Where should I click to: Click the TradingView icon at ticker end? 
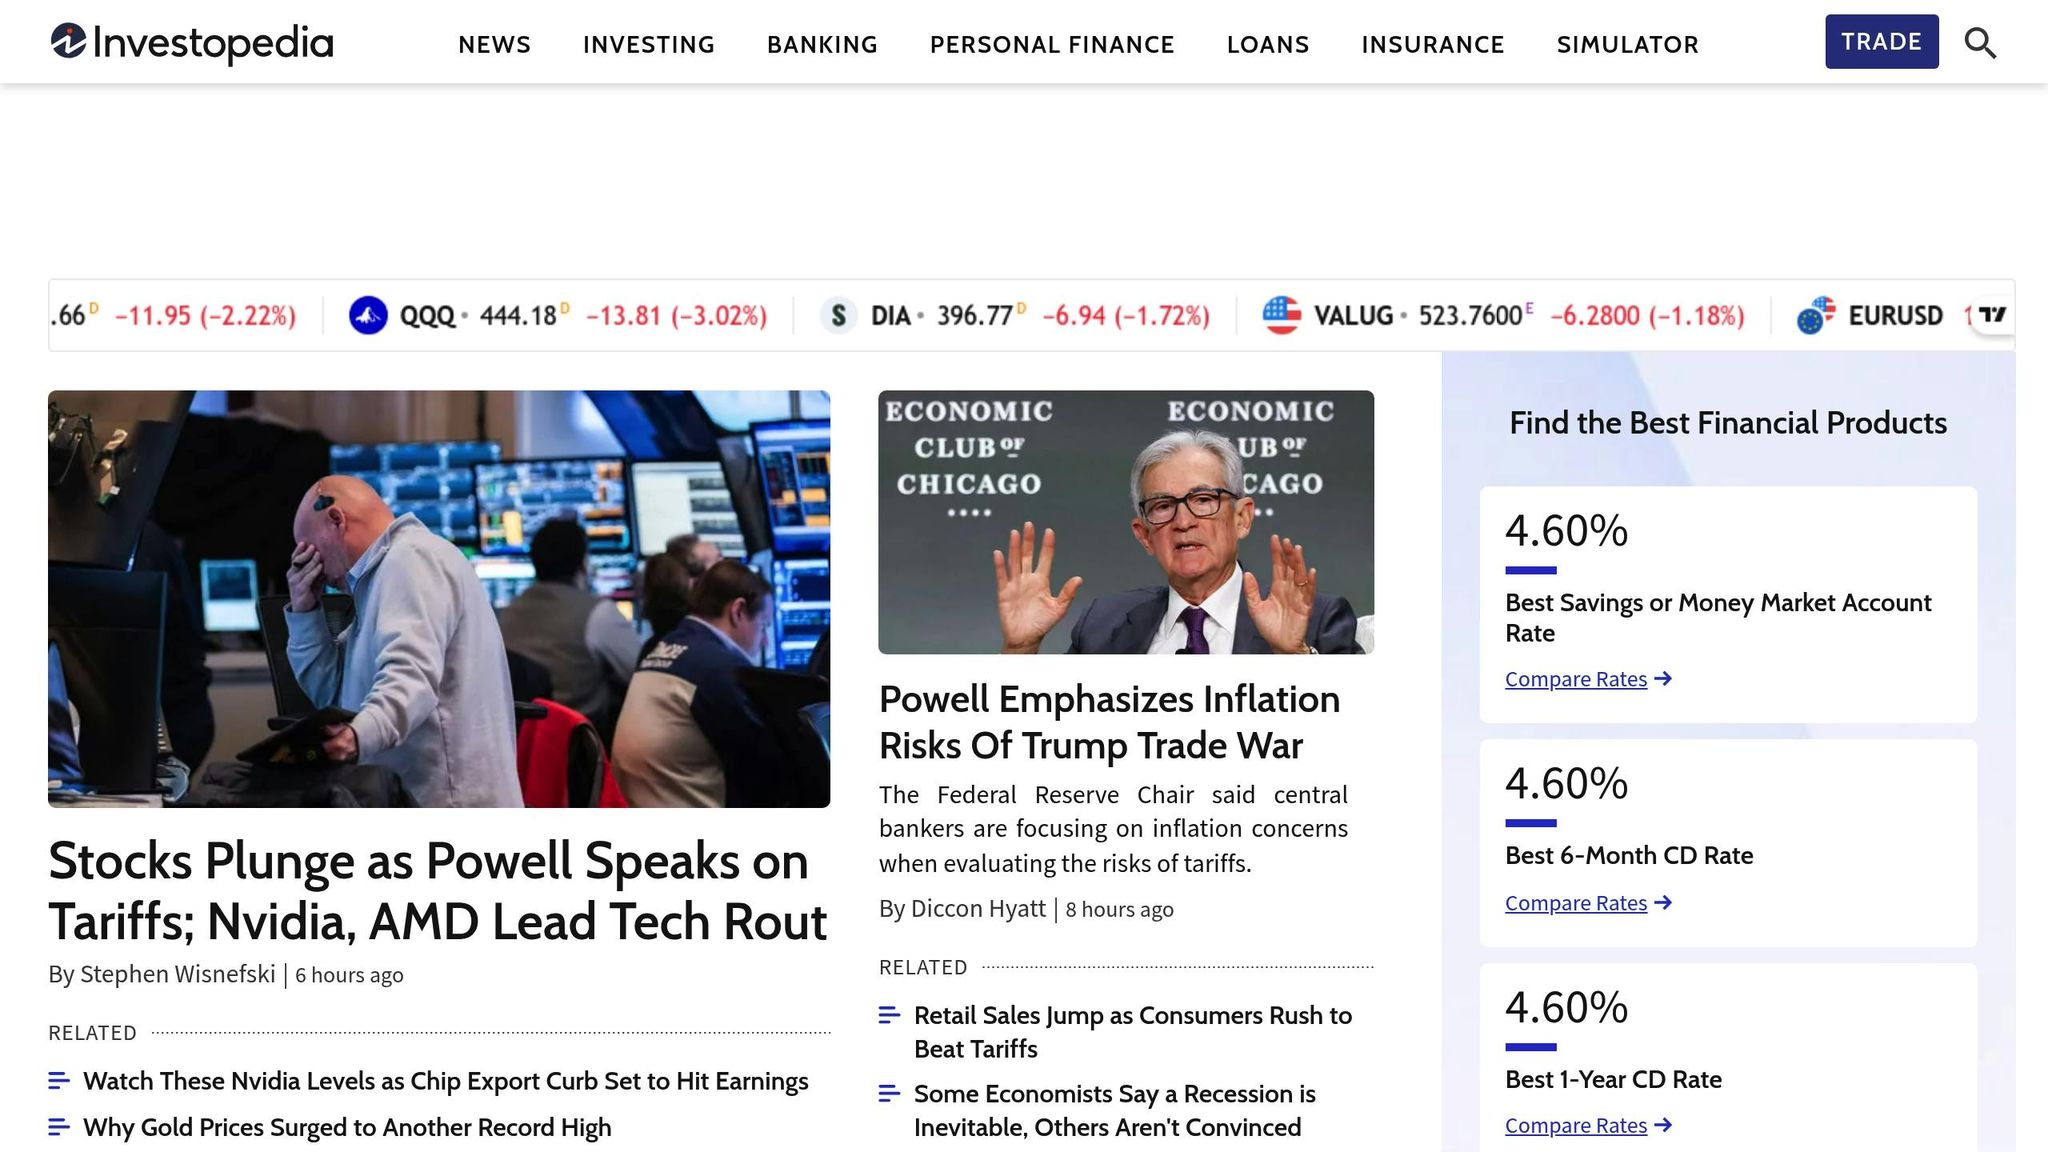(1991, 314)
